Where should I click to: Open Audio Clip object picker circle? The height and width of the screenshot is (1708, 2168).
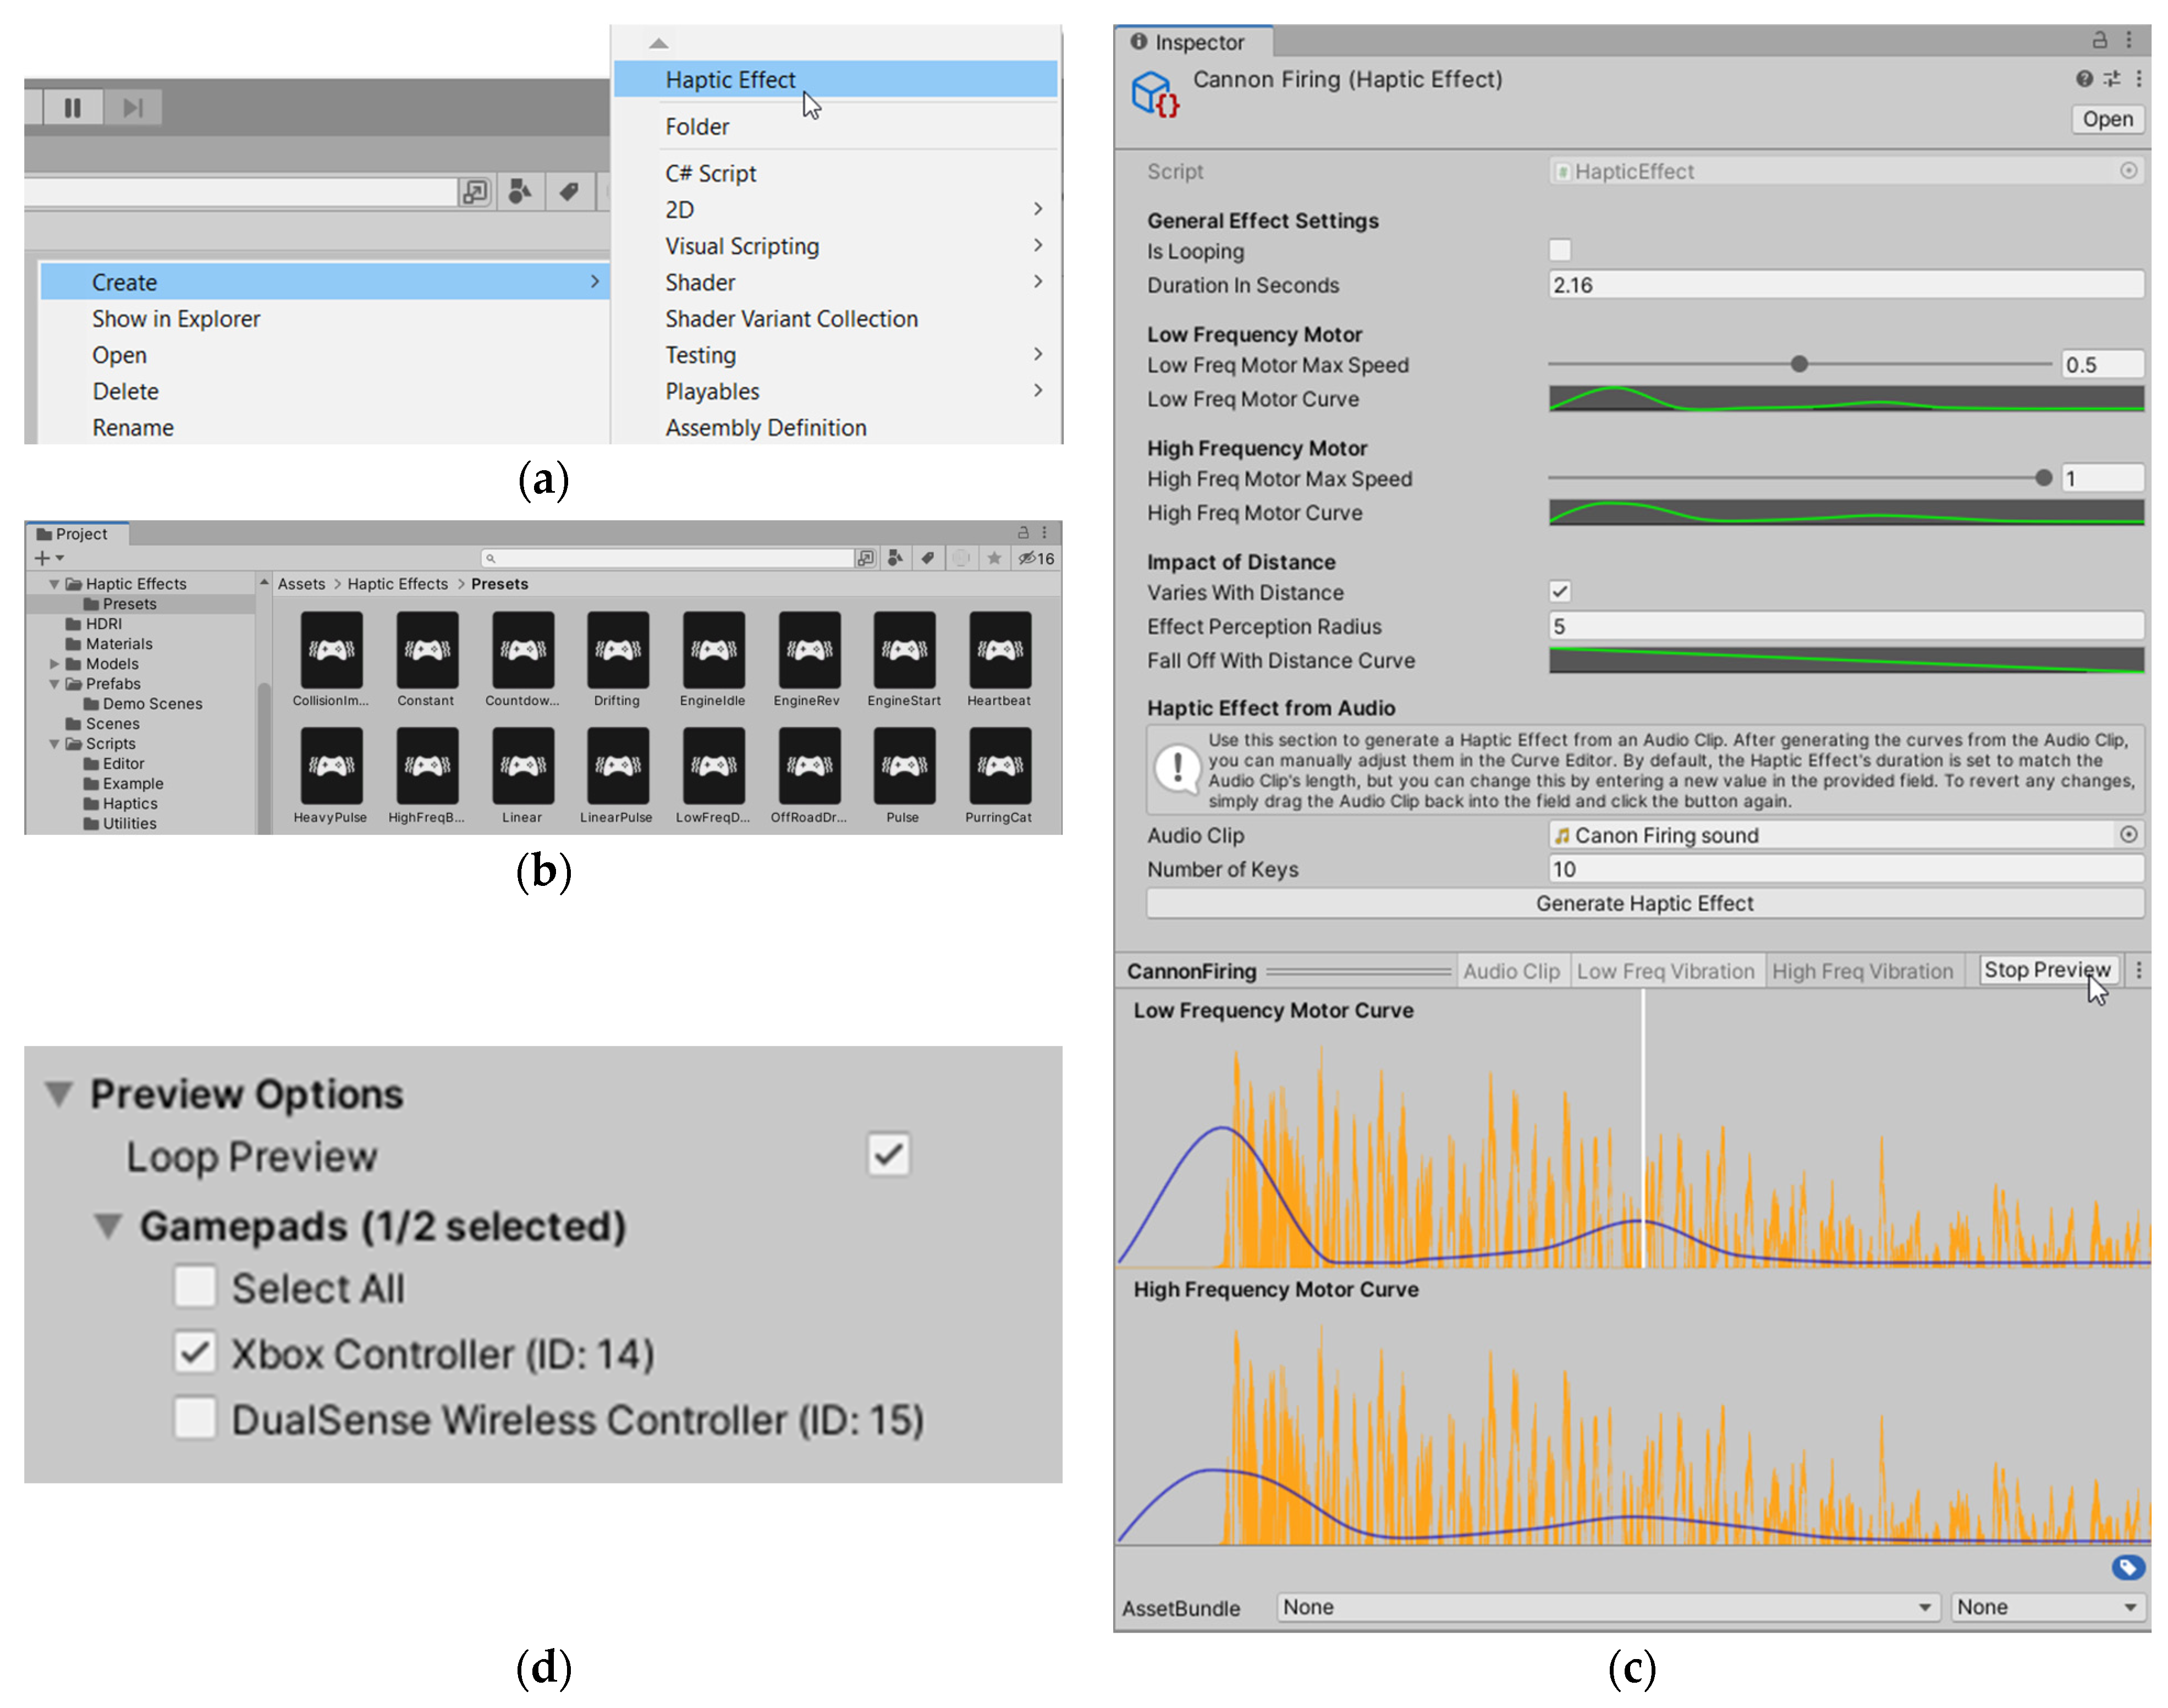tap(2128, 834)
